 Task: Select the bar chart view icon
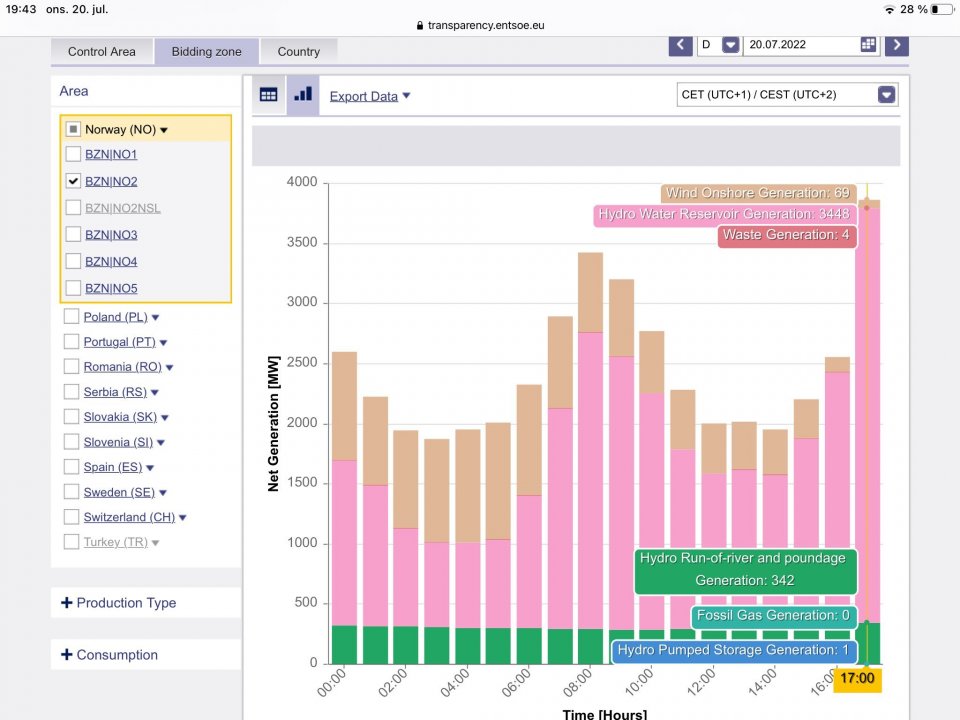click(302, 95)
